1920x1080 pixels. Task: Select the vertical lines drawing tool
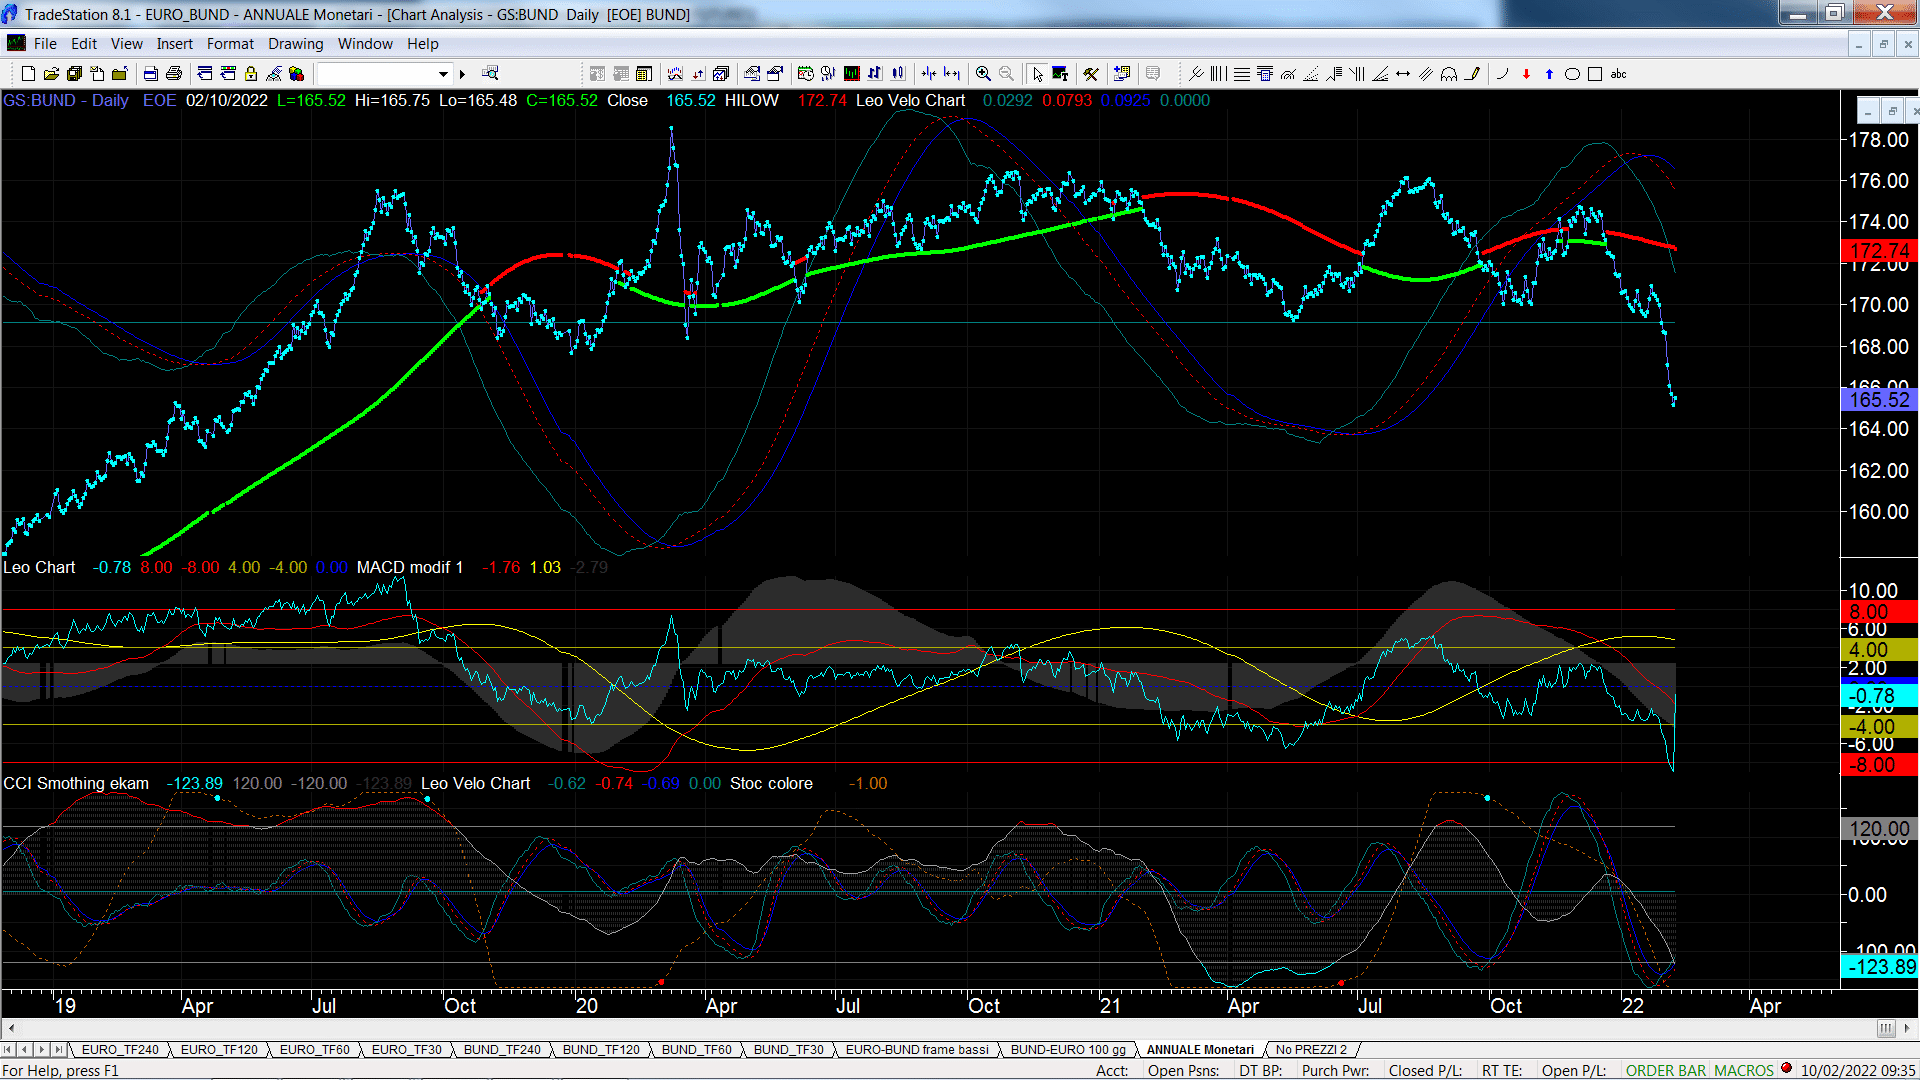[1218, 74]
